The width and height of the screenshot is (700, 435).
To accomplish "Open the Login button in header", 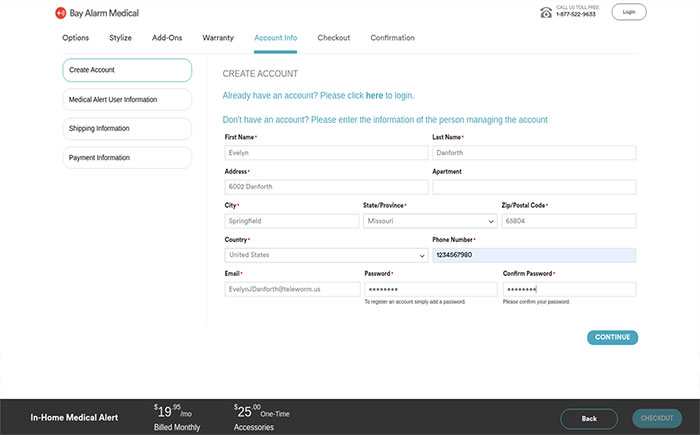I will point(629,12).
